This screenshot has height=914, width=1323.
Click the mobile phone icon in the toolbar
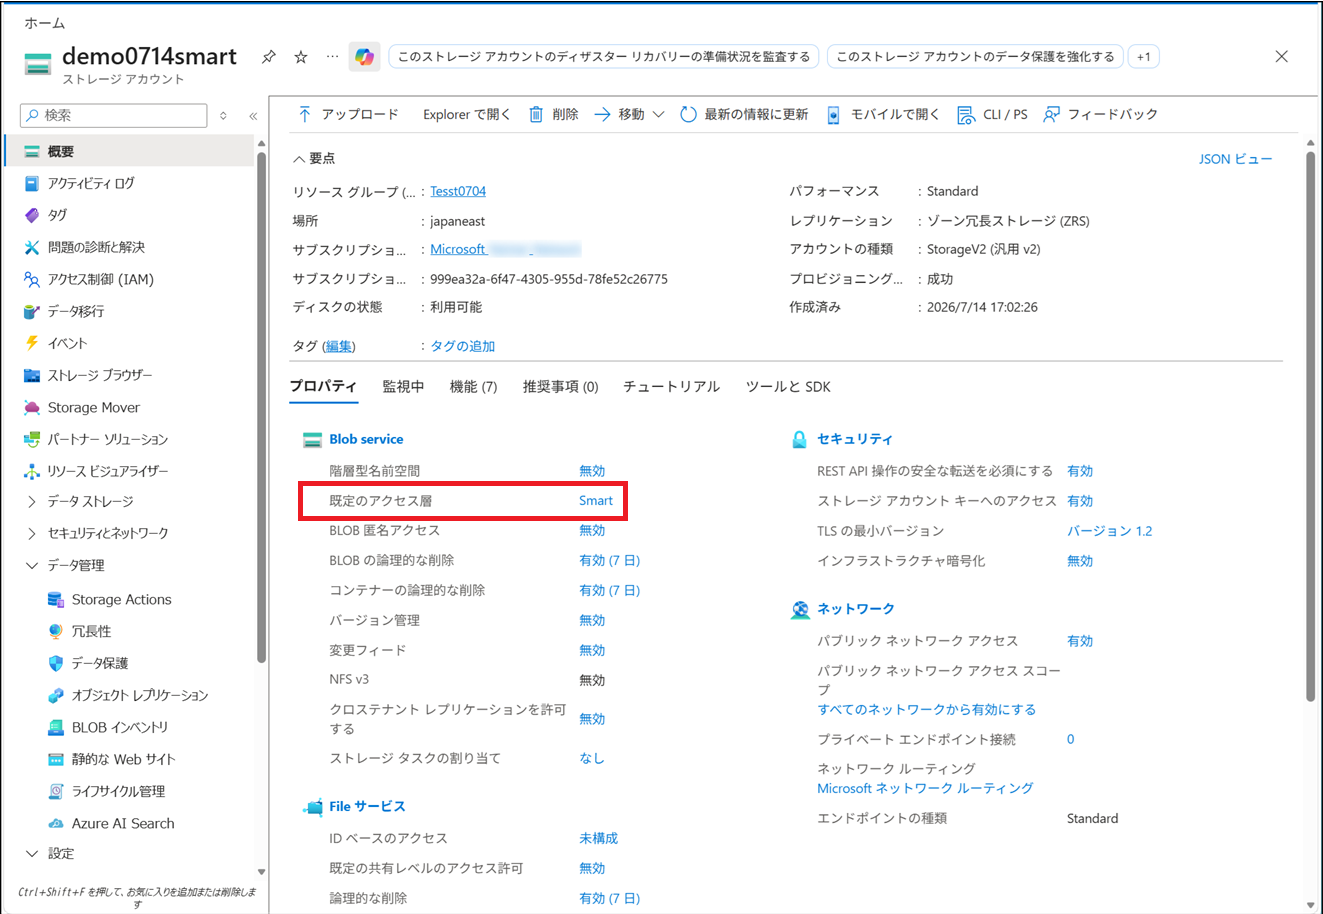(x=833, y=115)
